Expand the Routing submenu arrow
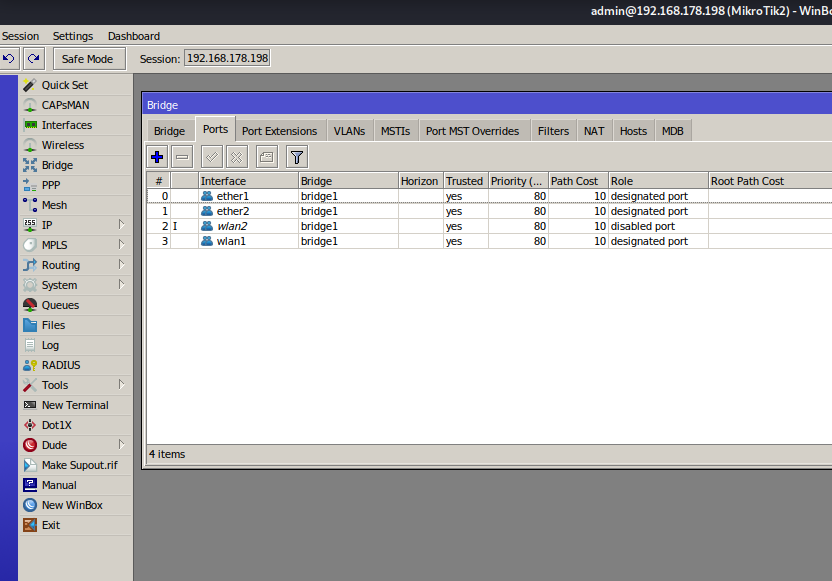The width and height of the screenshot is (832, 581). [122, 264]
